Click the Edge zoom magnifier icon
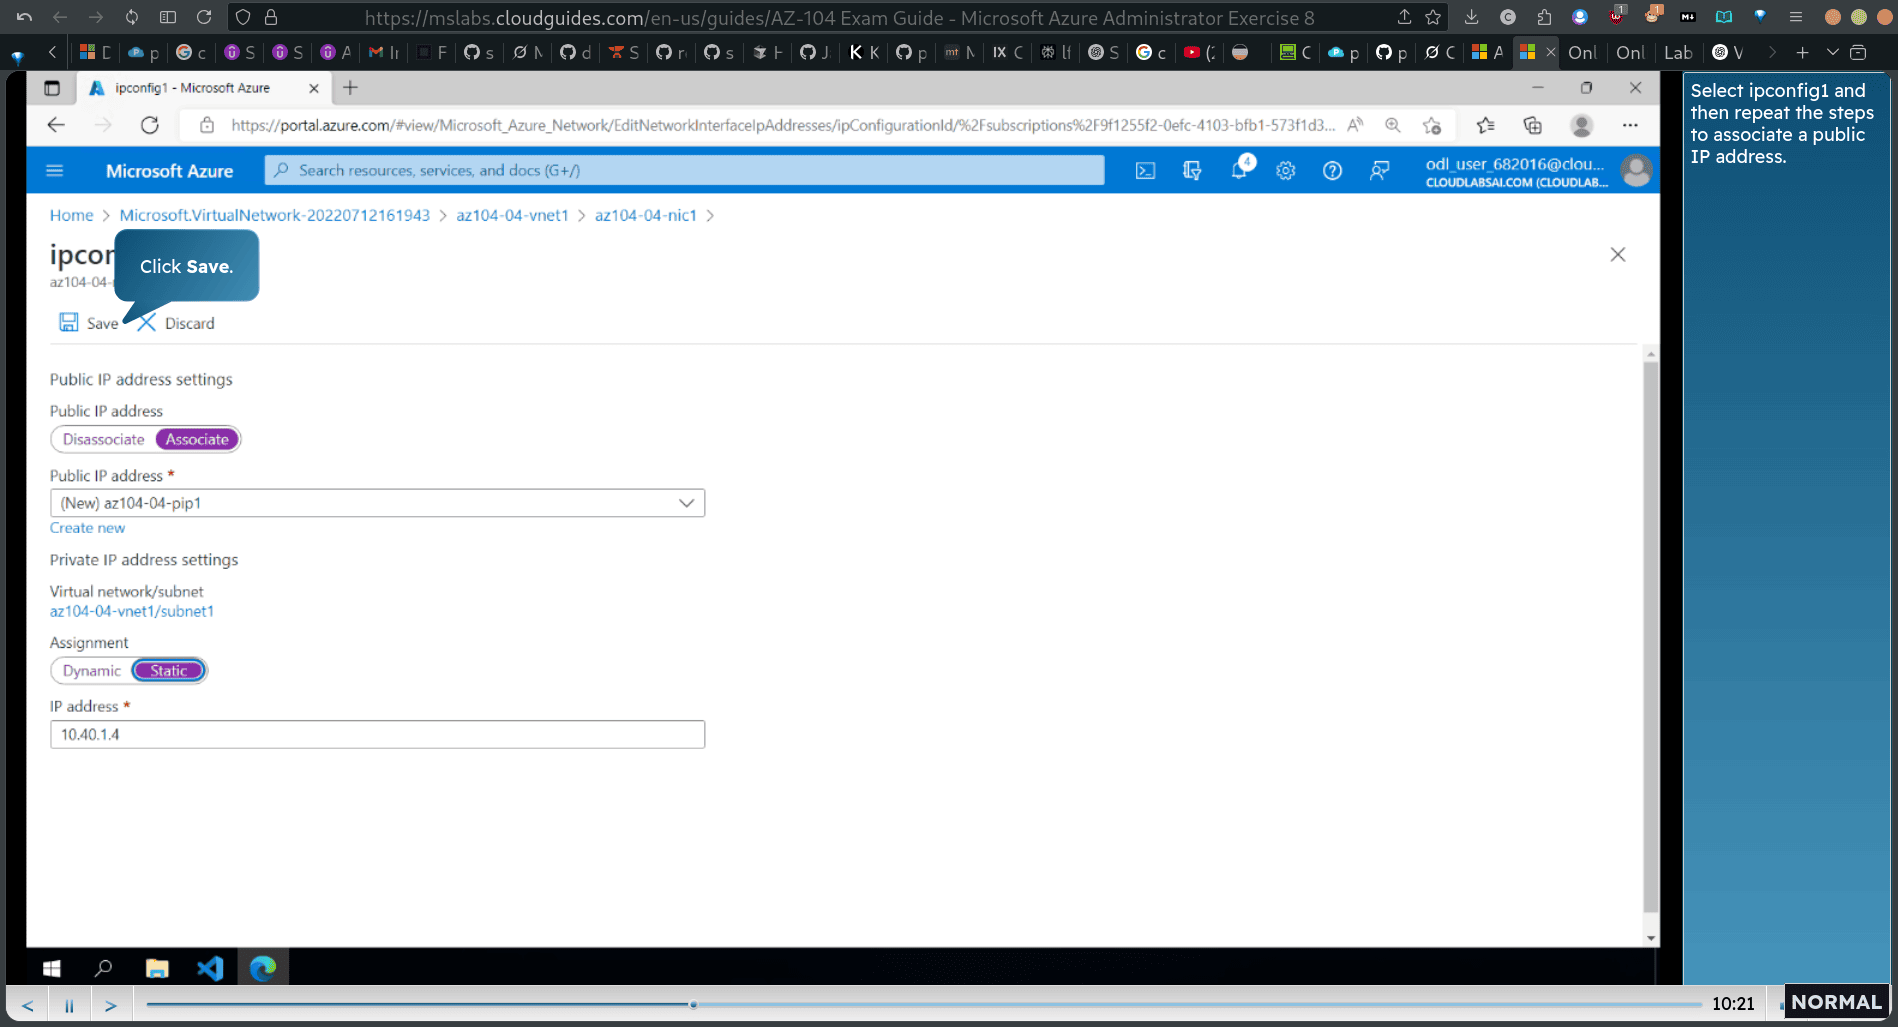1898x1027 pixels. click(1392, 125)
